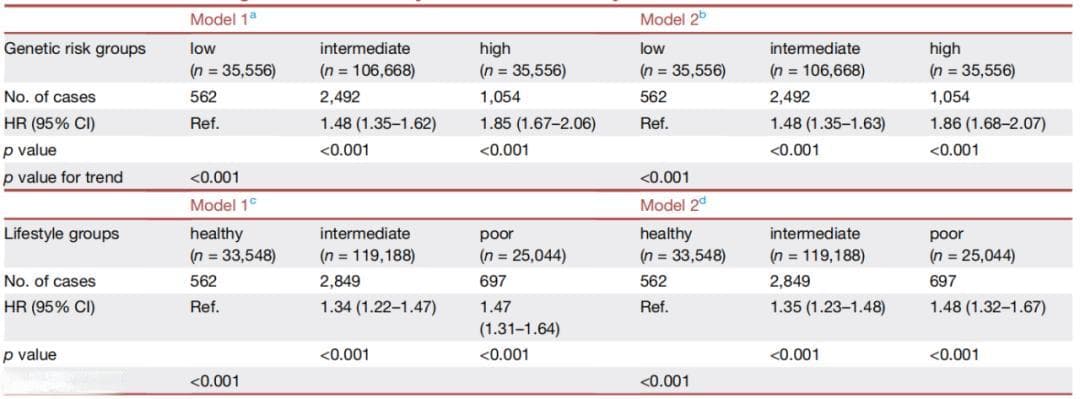
Task: Select the 1.48 (1.32–1.67) cell
Action: click(x=988, y=308)
